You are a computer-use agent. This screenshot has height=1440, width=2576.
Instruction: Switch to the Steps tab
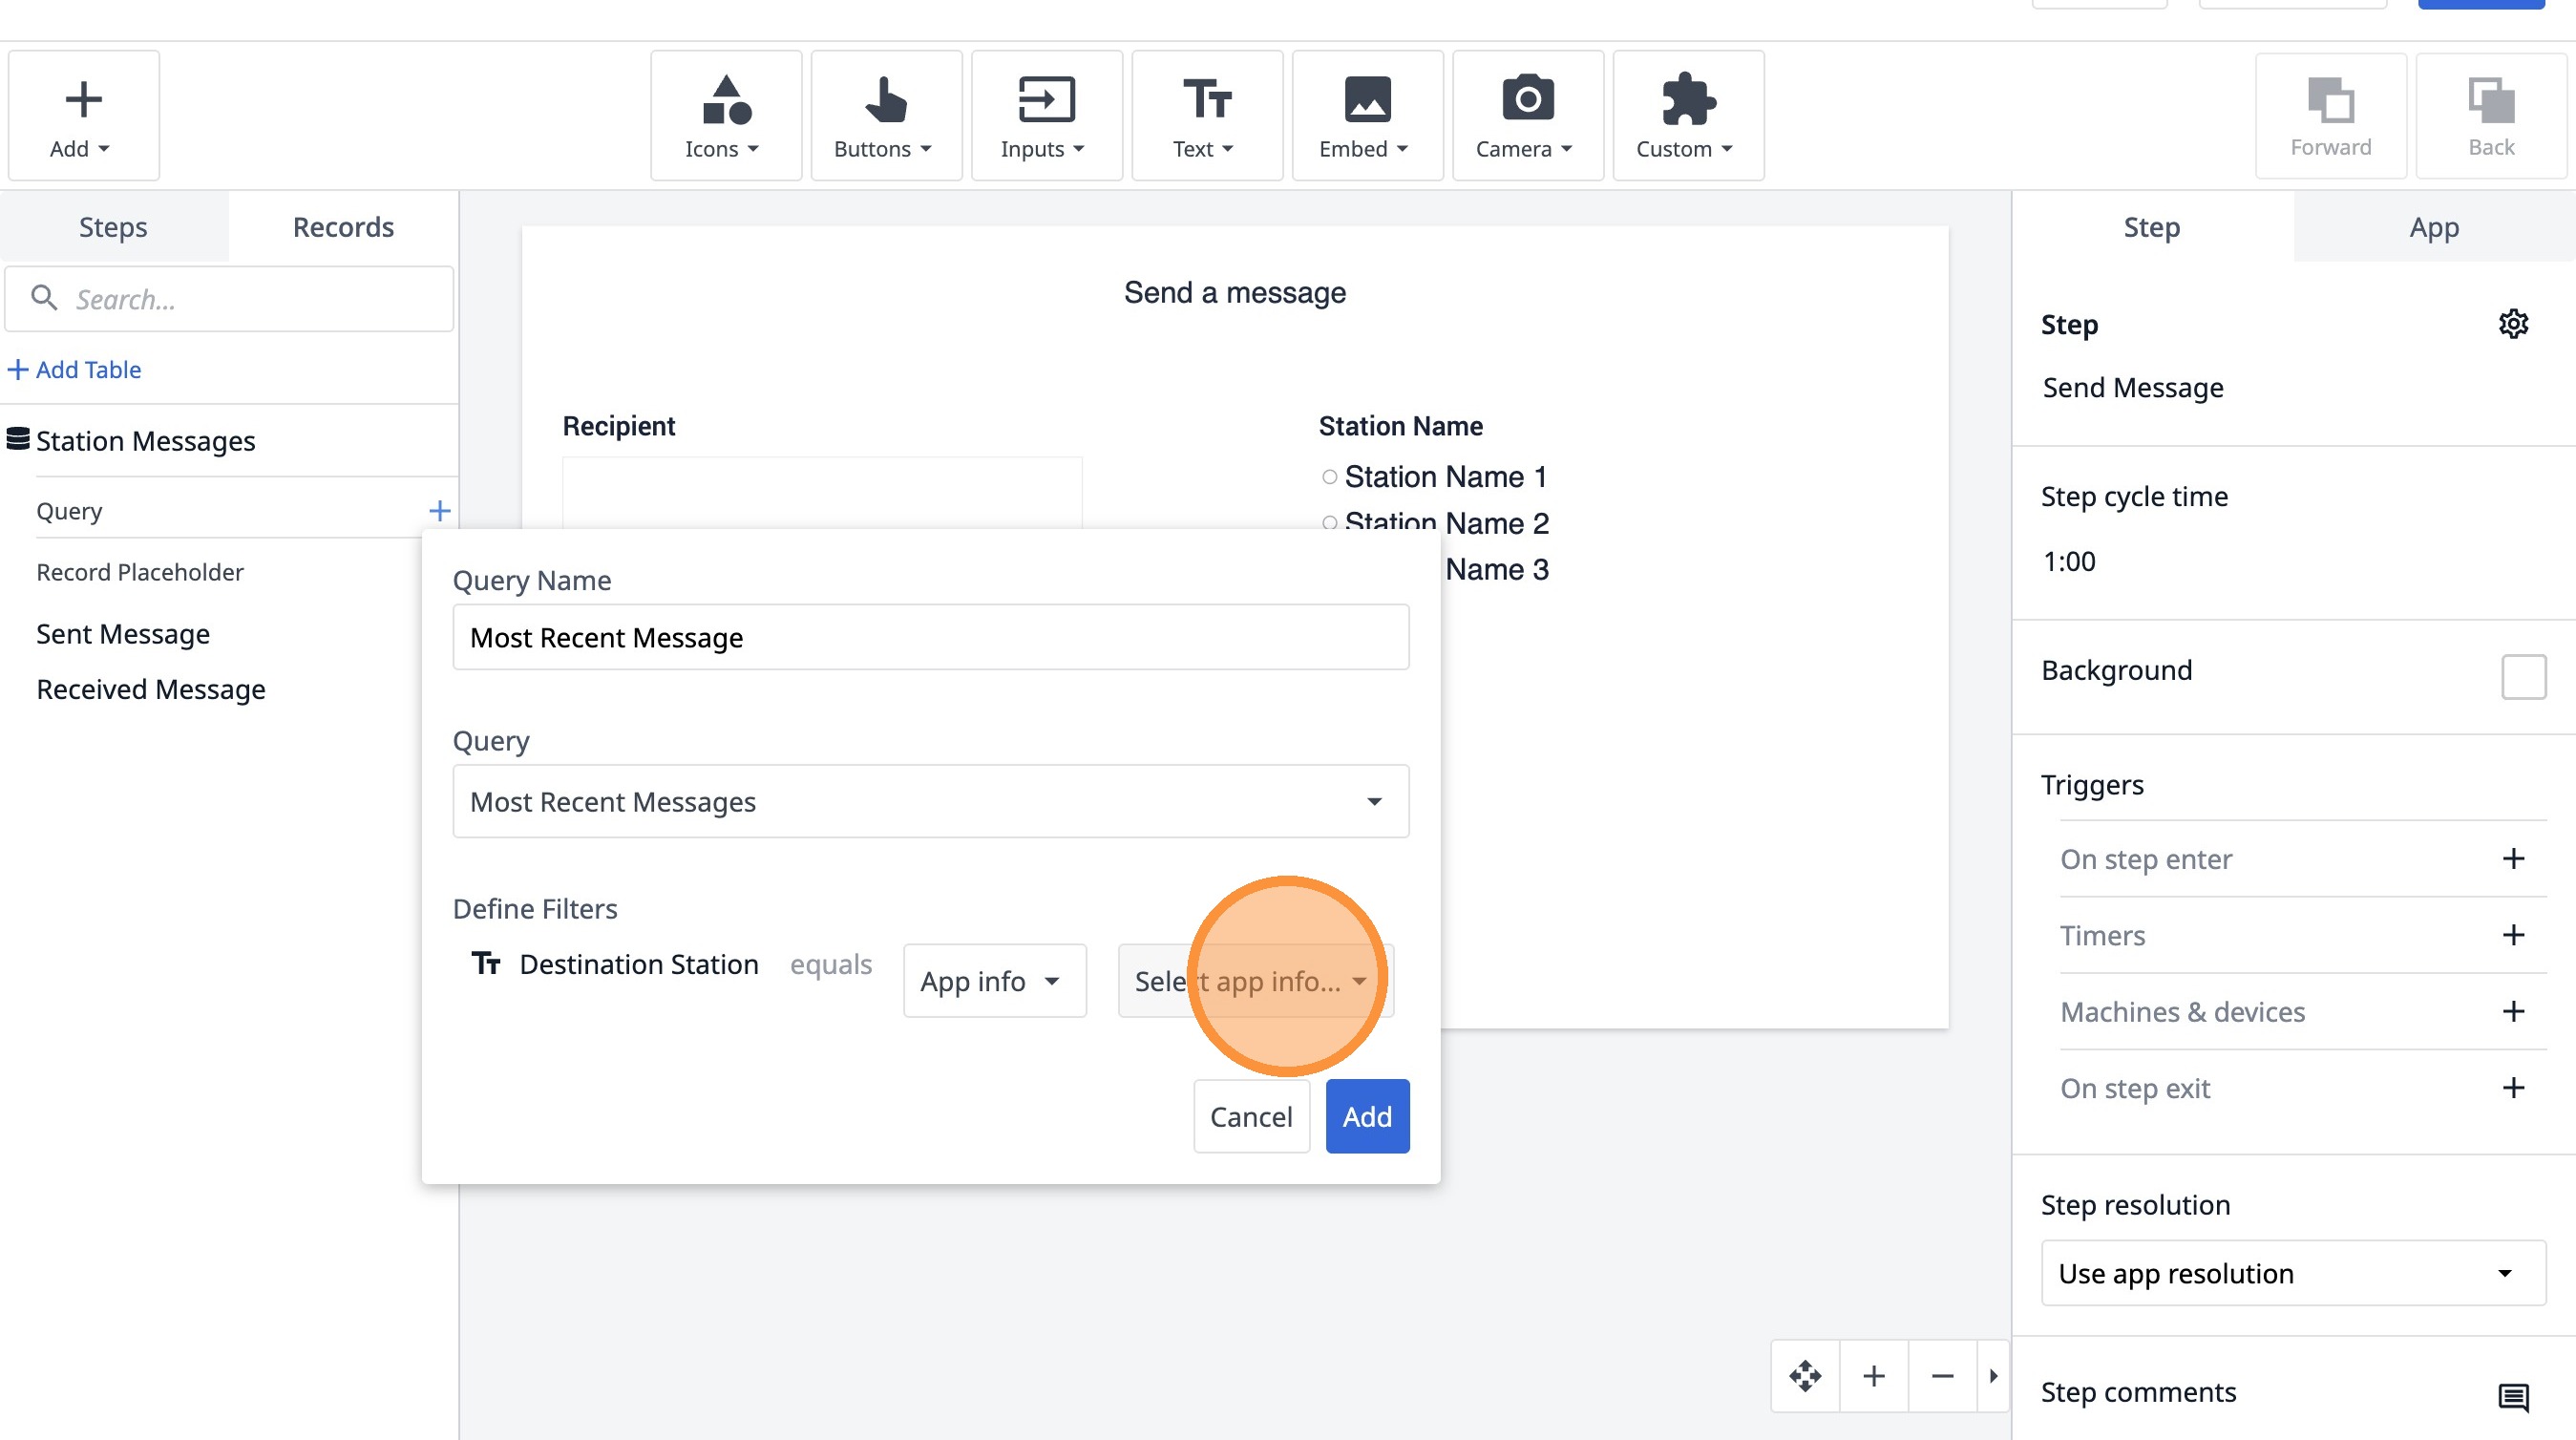(113, 227)
